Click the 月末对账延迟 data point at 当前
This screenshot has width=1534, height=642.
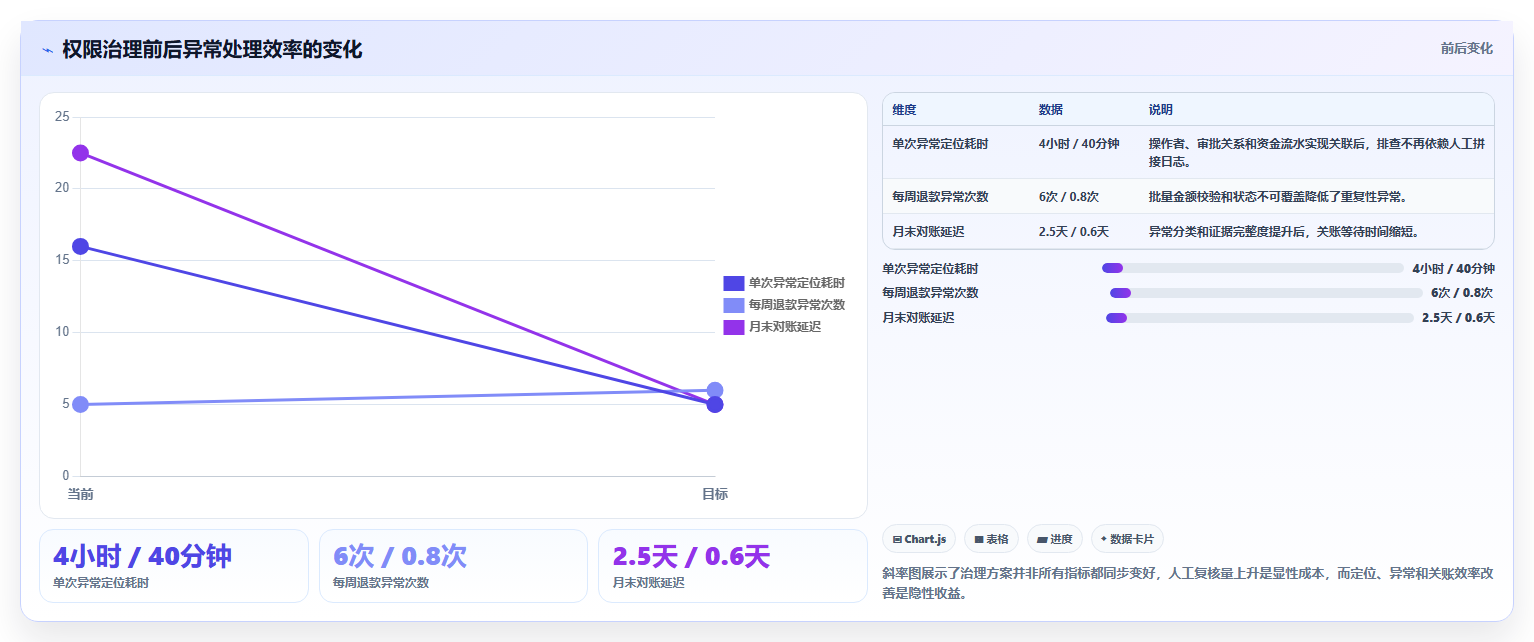point(80,153)
